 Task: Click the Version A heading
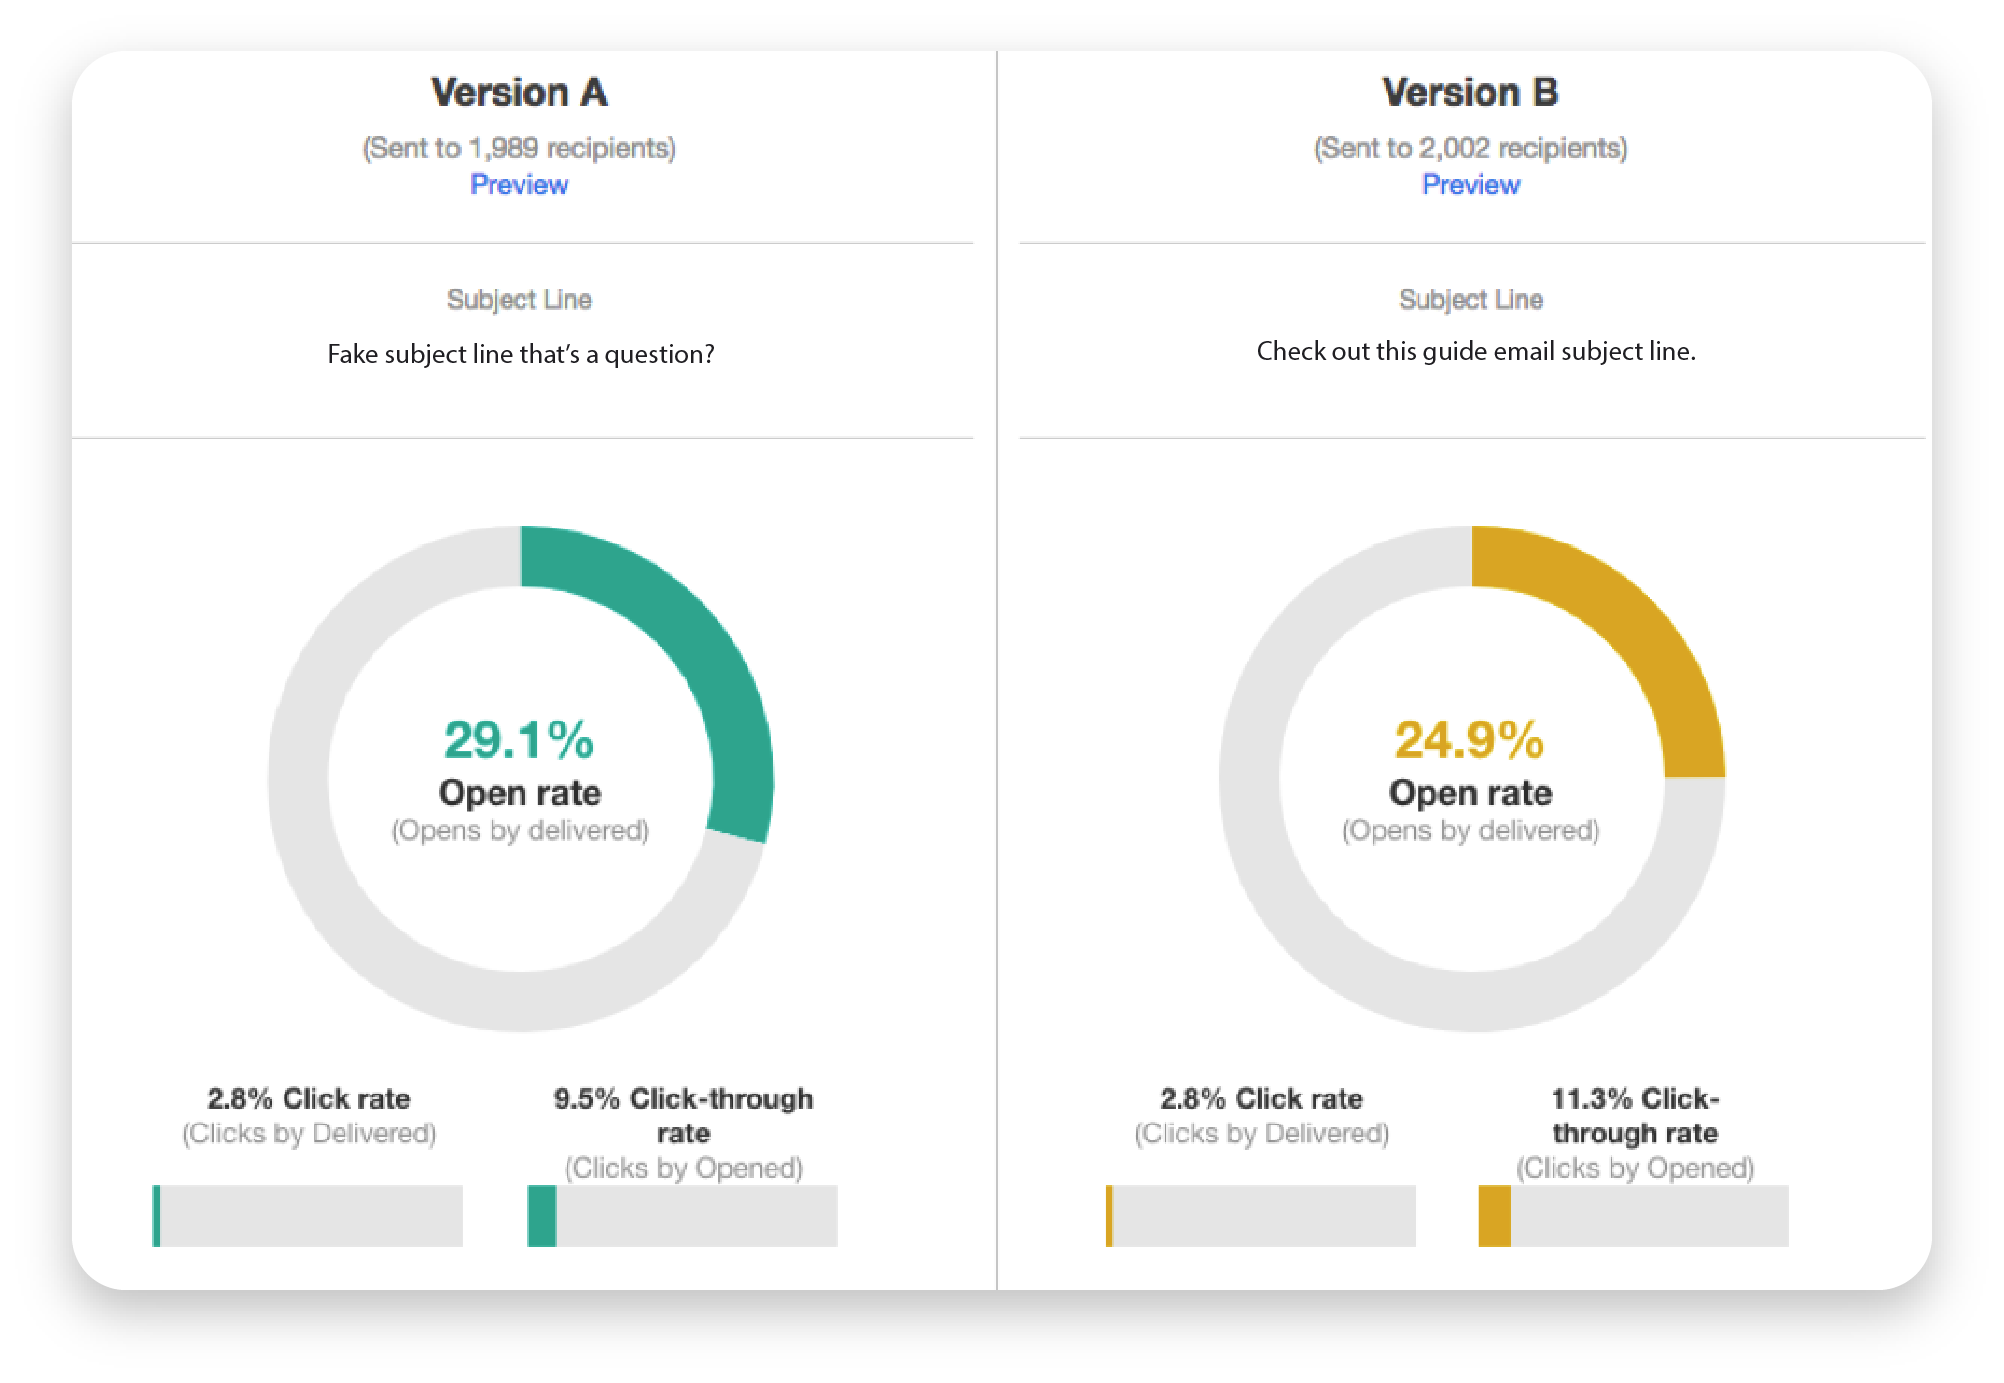pos(519,93)
